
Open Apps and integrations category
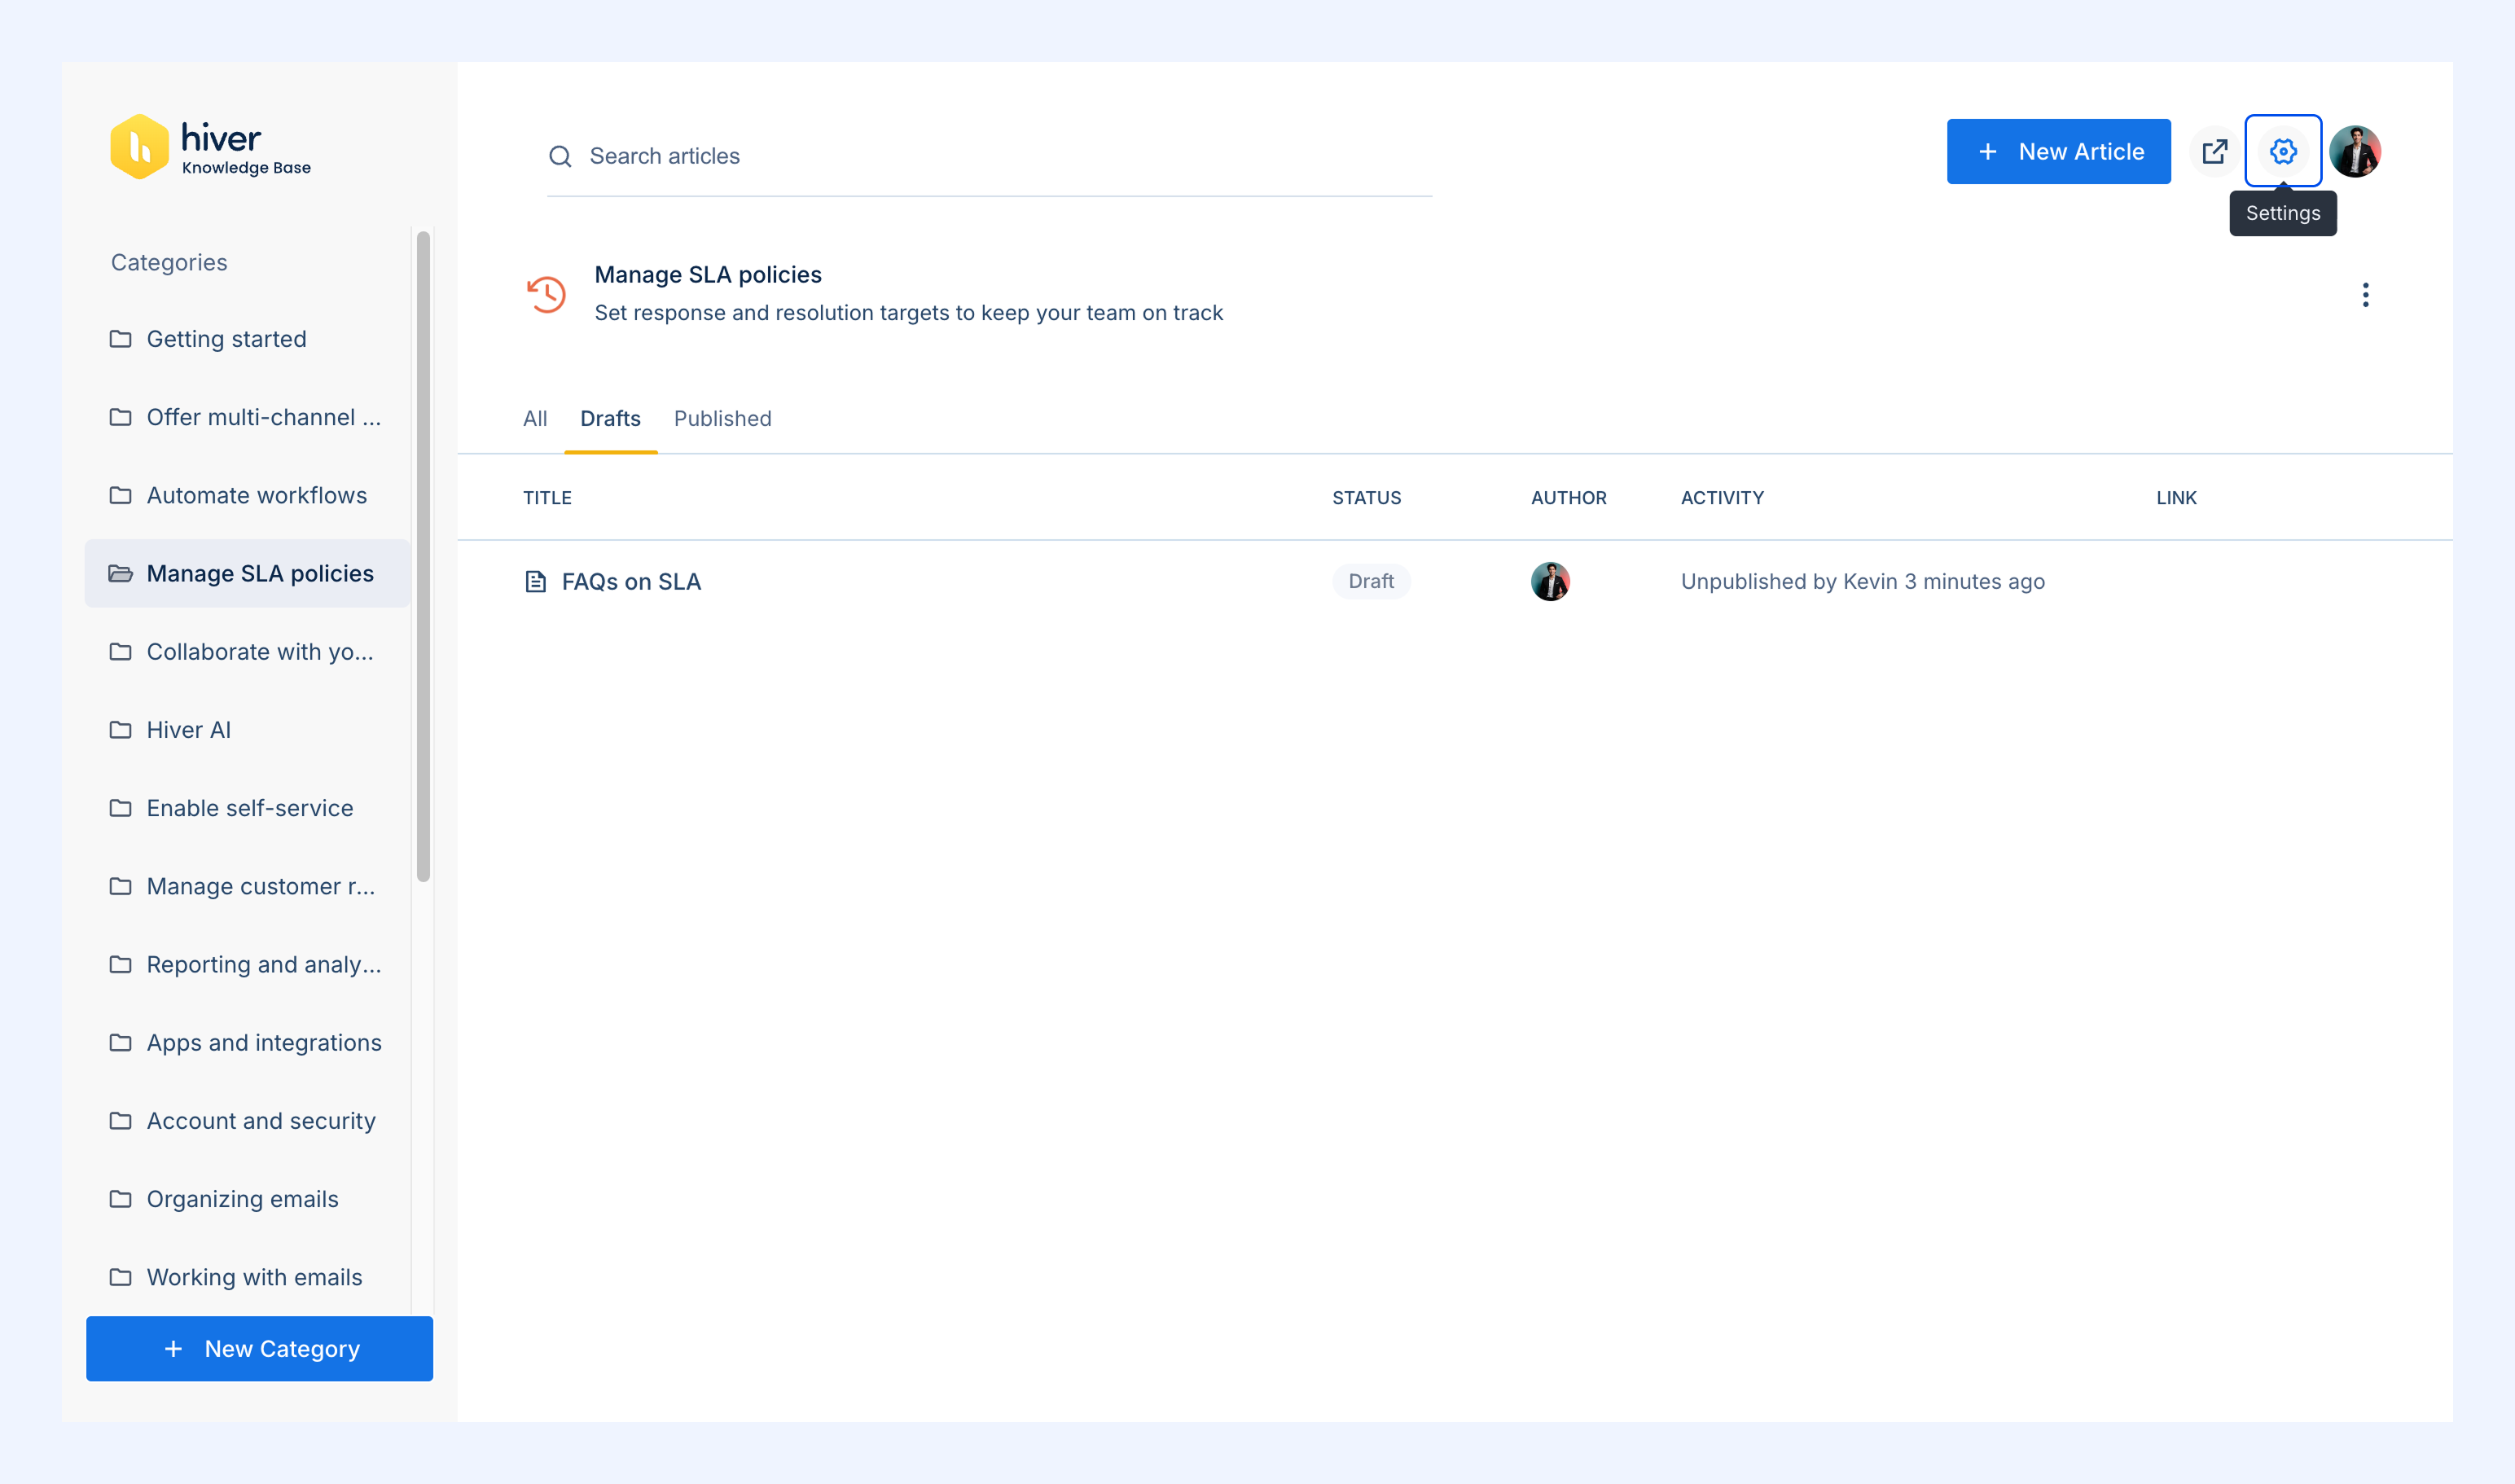(247, 1043)
